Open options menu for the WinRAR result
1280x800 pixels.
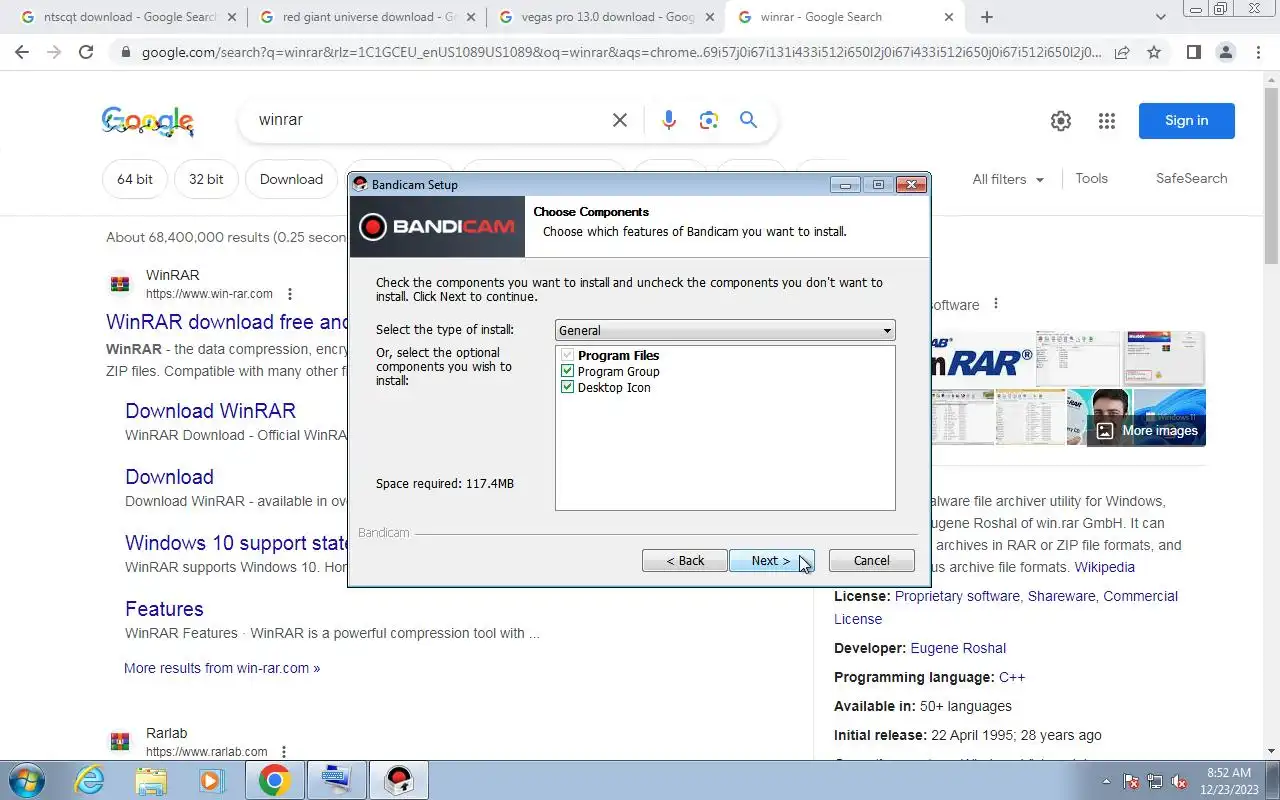[x=290, y=294]
